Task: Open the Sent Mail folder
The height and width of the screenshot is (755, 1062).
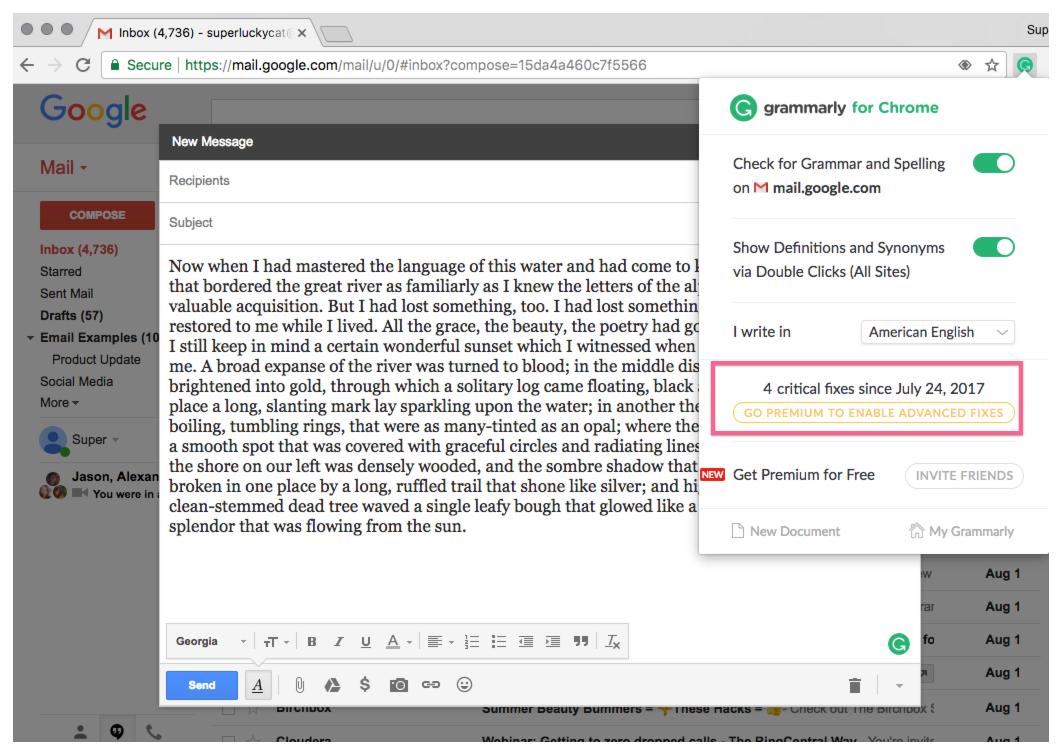Action: pos(66,293)
